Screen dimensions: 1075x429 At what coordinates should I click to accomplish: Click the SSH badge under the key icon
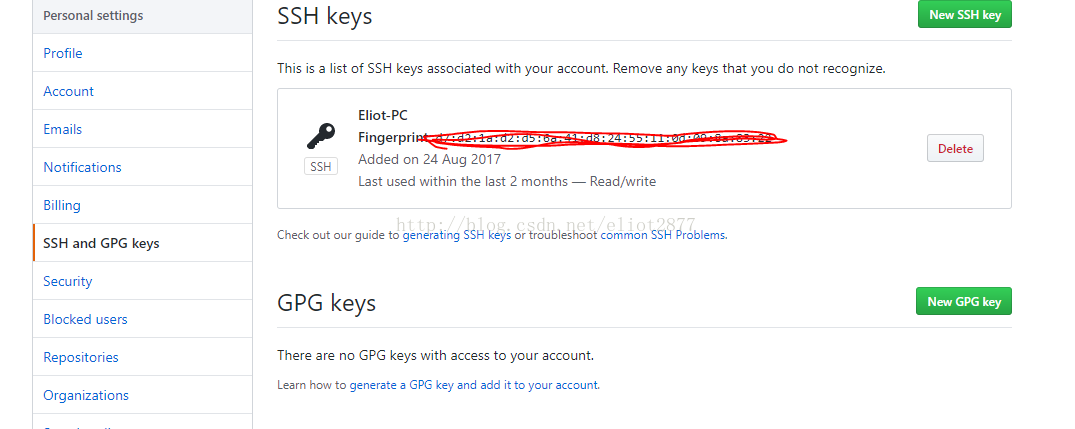(x=321, y=167)
